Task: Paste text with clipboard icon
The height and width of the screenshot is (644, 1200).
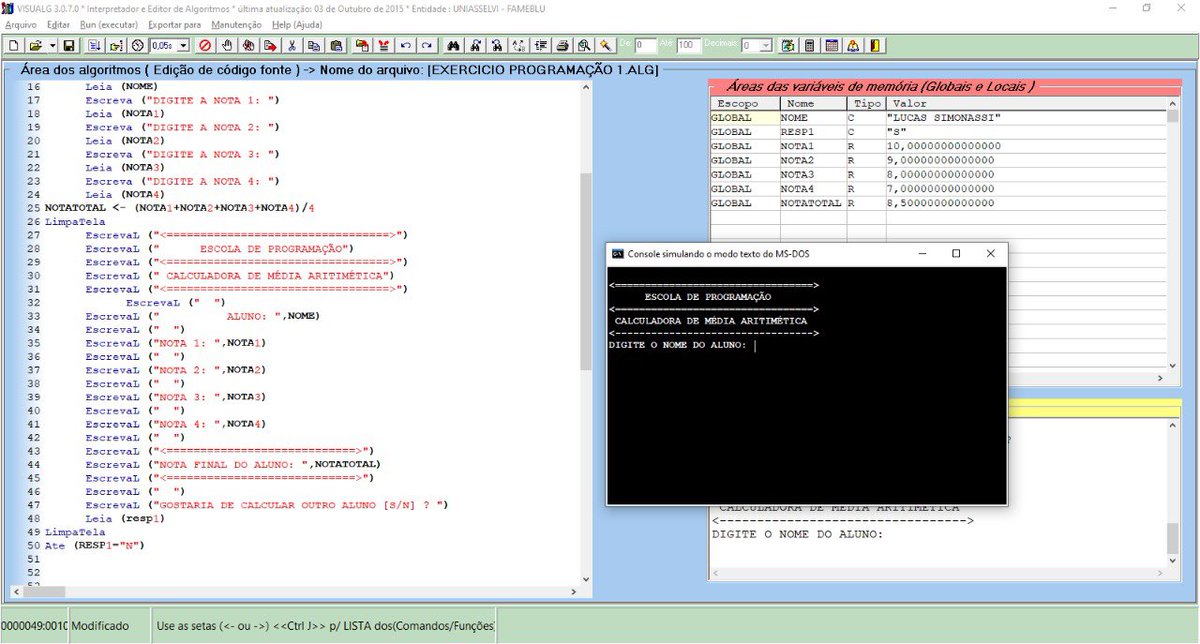Action: [x=336, y=45]
